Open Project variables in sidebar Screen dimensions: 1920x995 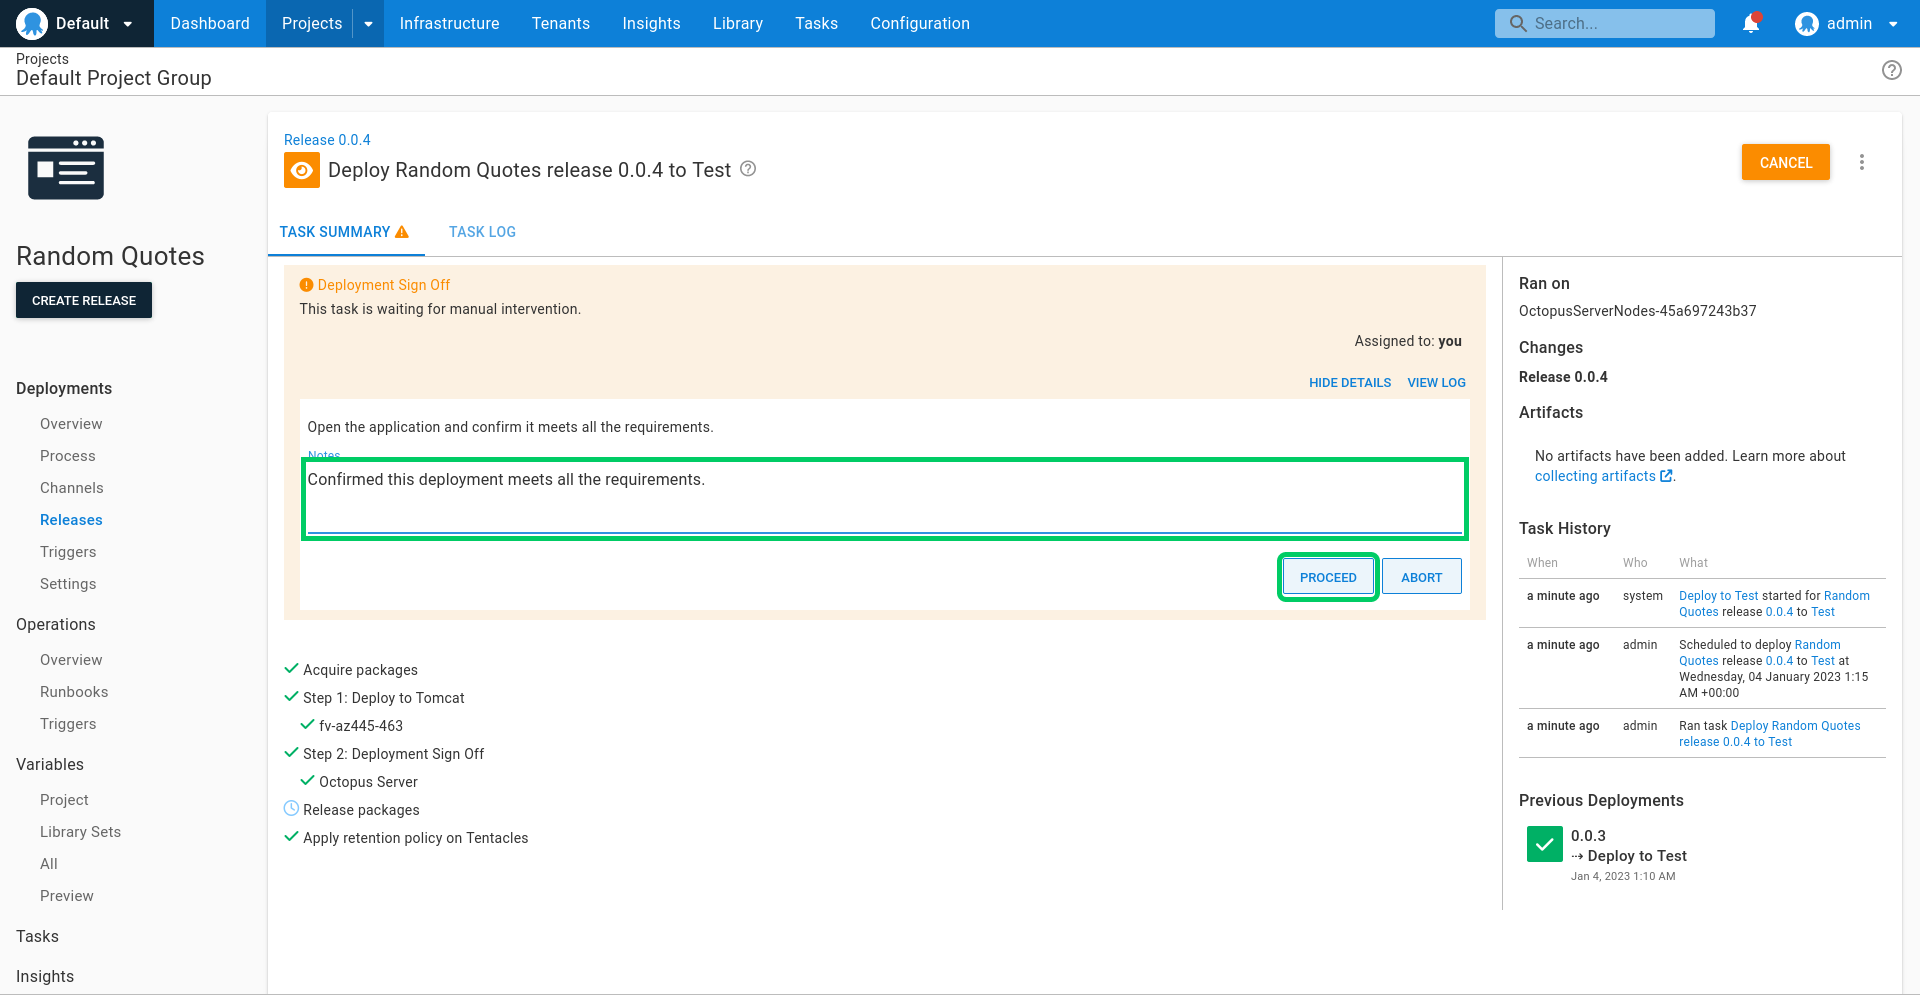pyautogui.click(x=64, y=800)
